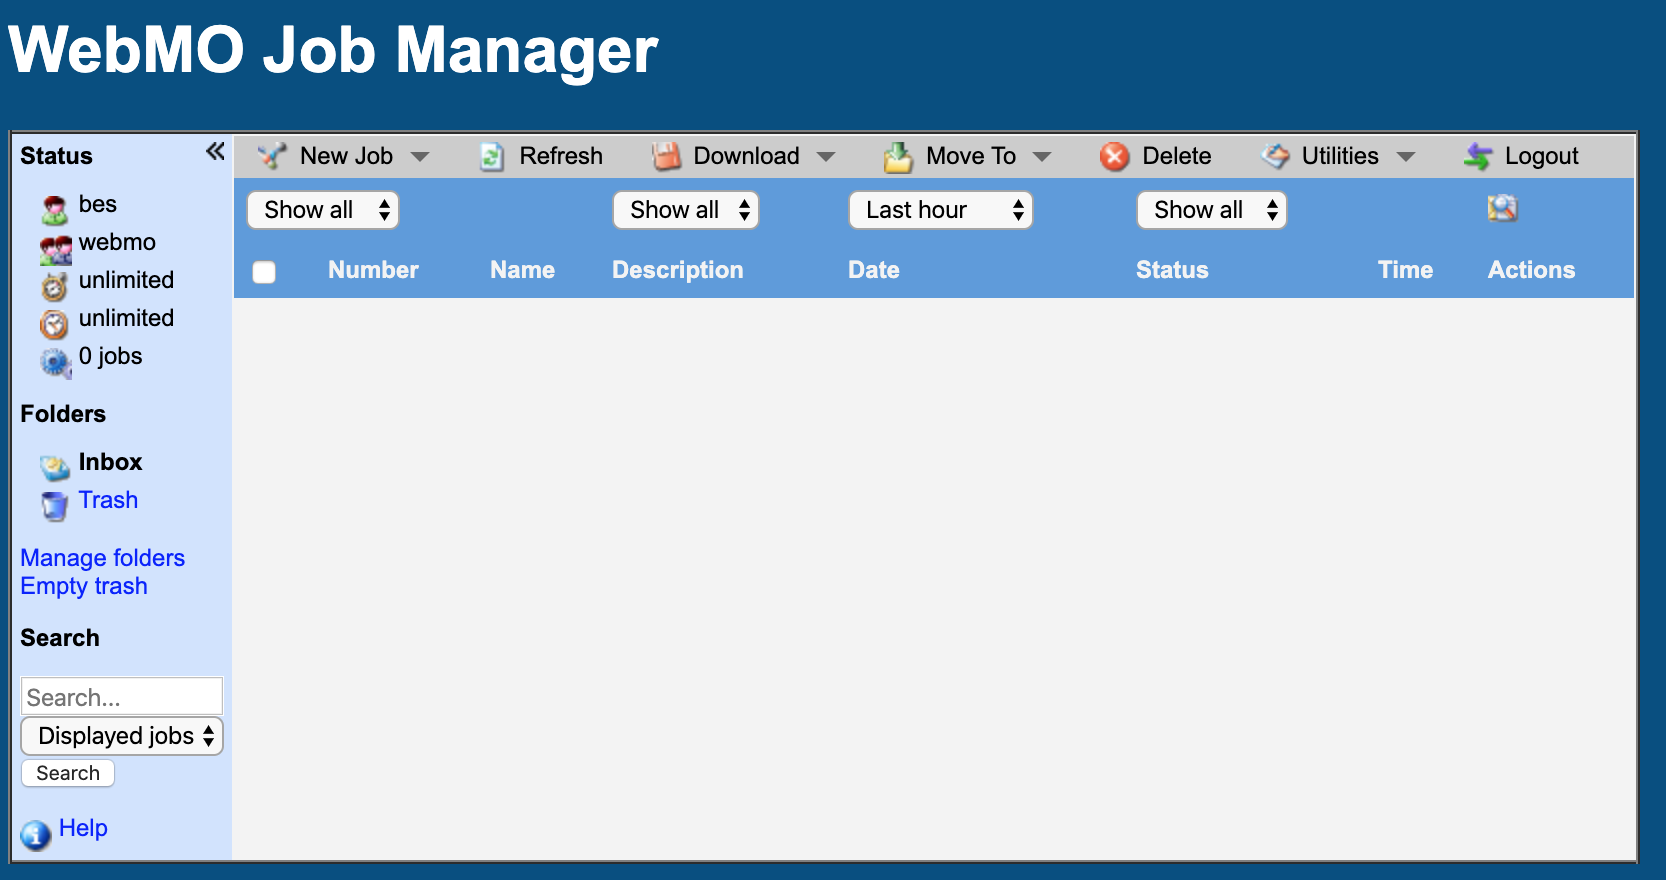
Task: Click the Utilities tools icon
Action: point(1276,156)
